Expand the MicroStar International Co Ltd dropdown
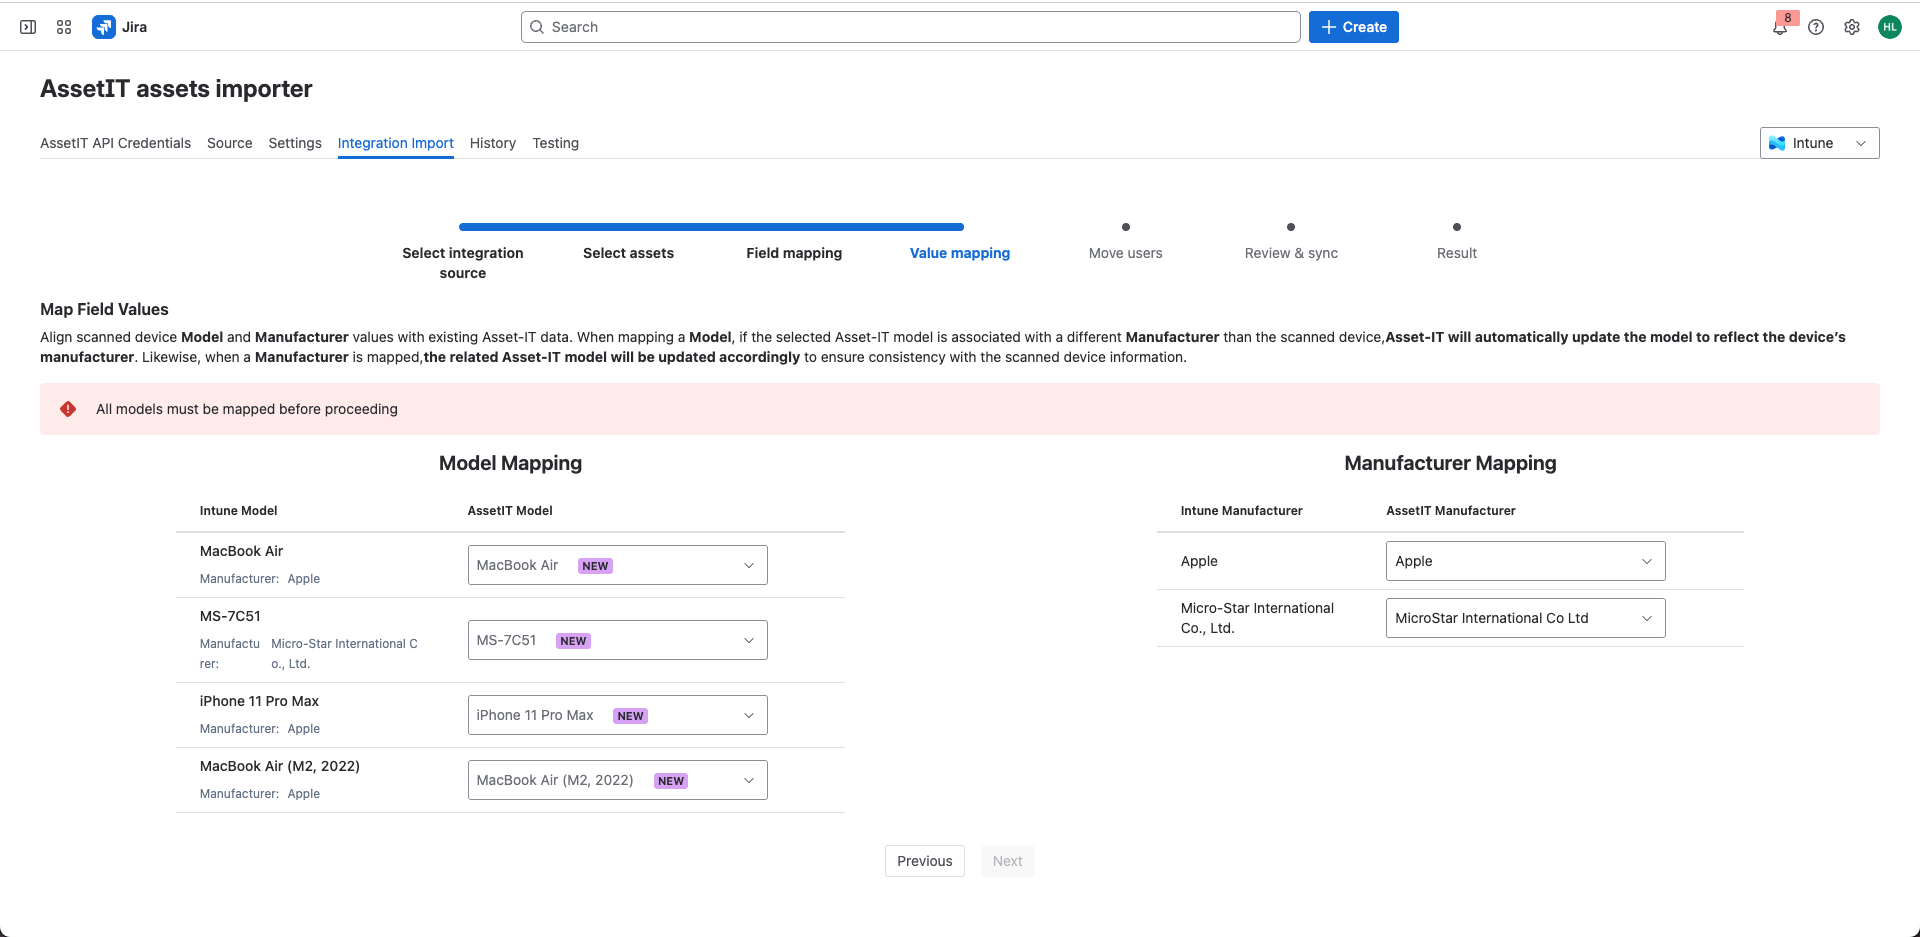The image size is (1920, 937). (x=1525, y=618)
